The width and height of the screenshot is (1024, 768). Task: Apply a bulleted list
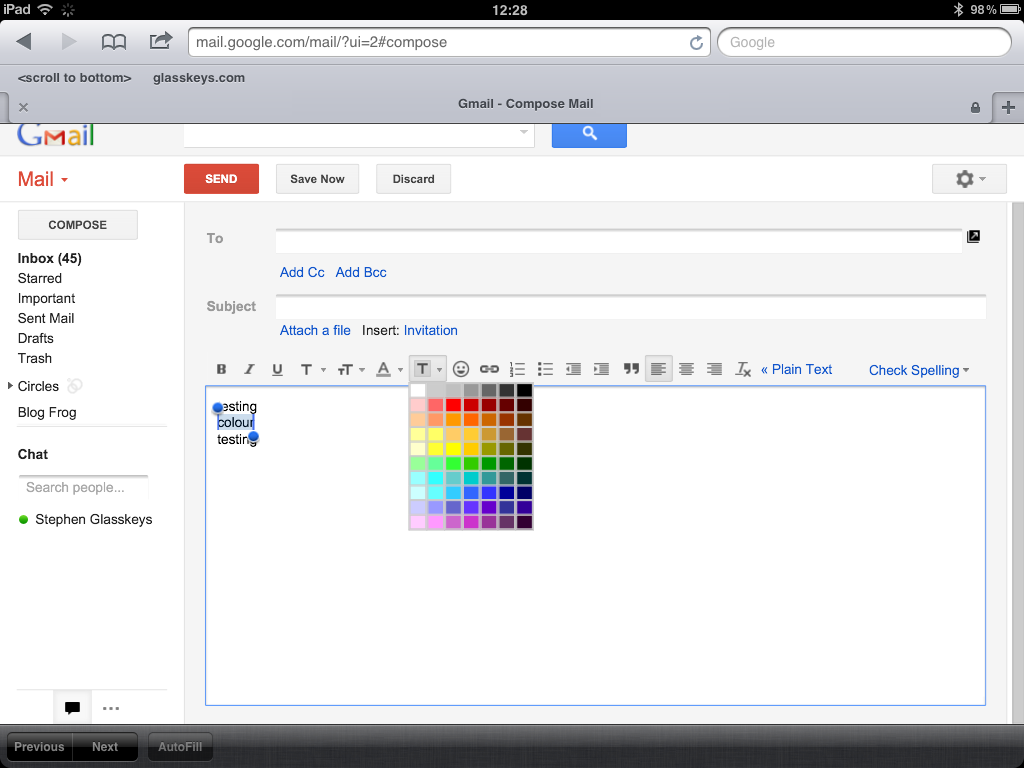pyautogui.click(x=545, y=369)
